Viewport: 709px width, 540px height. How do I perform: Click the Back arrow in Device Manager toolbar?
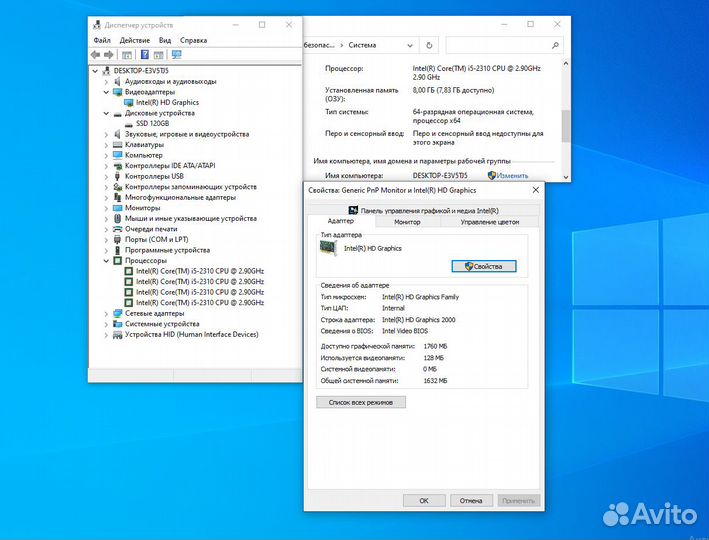(95, 55)
